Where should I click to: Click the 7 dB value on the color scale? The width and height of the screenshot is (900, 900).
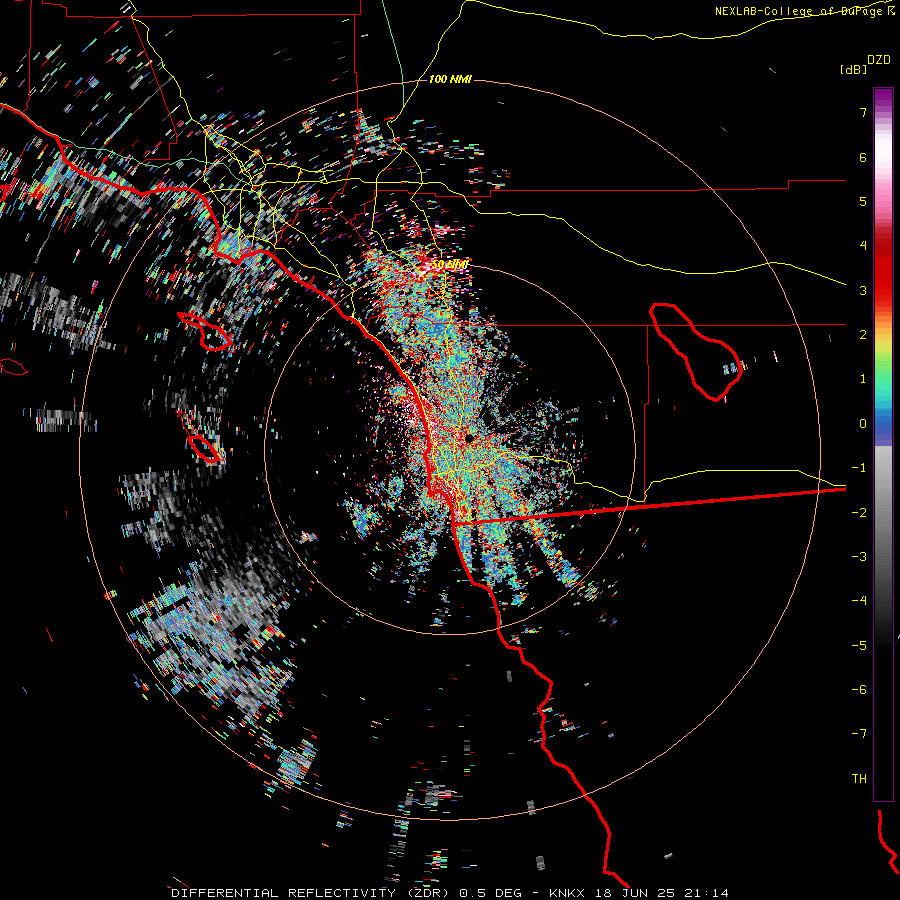point(863,112)
